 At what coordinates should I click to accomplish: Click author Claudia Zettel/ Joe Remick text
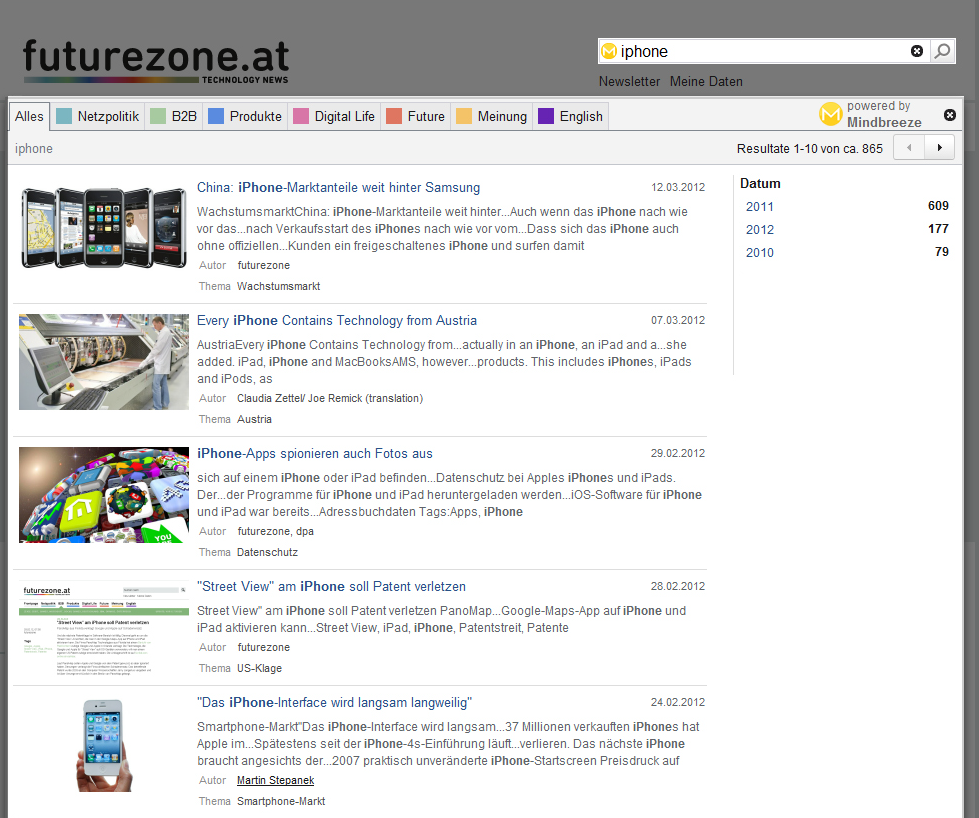pyautogui.click(x=330, y=398)
